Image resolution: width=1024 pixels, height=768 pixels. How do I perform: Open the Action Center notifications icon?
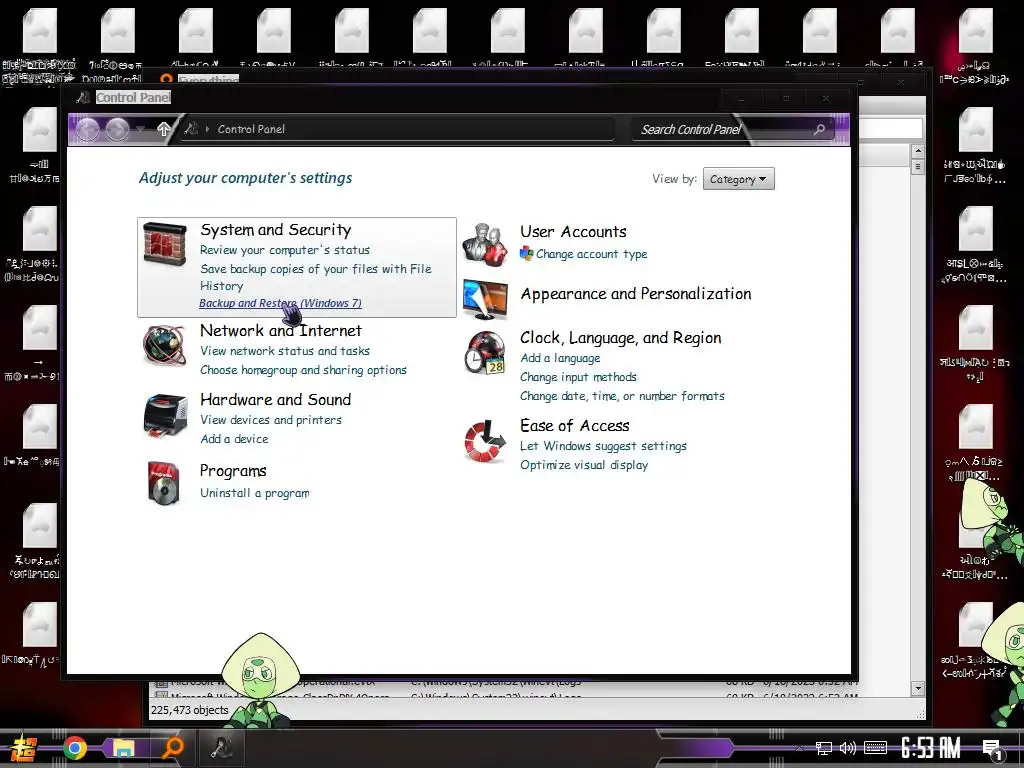pyautogui.click(x=993, y=749)
